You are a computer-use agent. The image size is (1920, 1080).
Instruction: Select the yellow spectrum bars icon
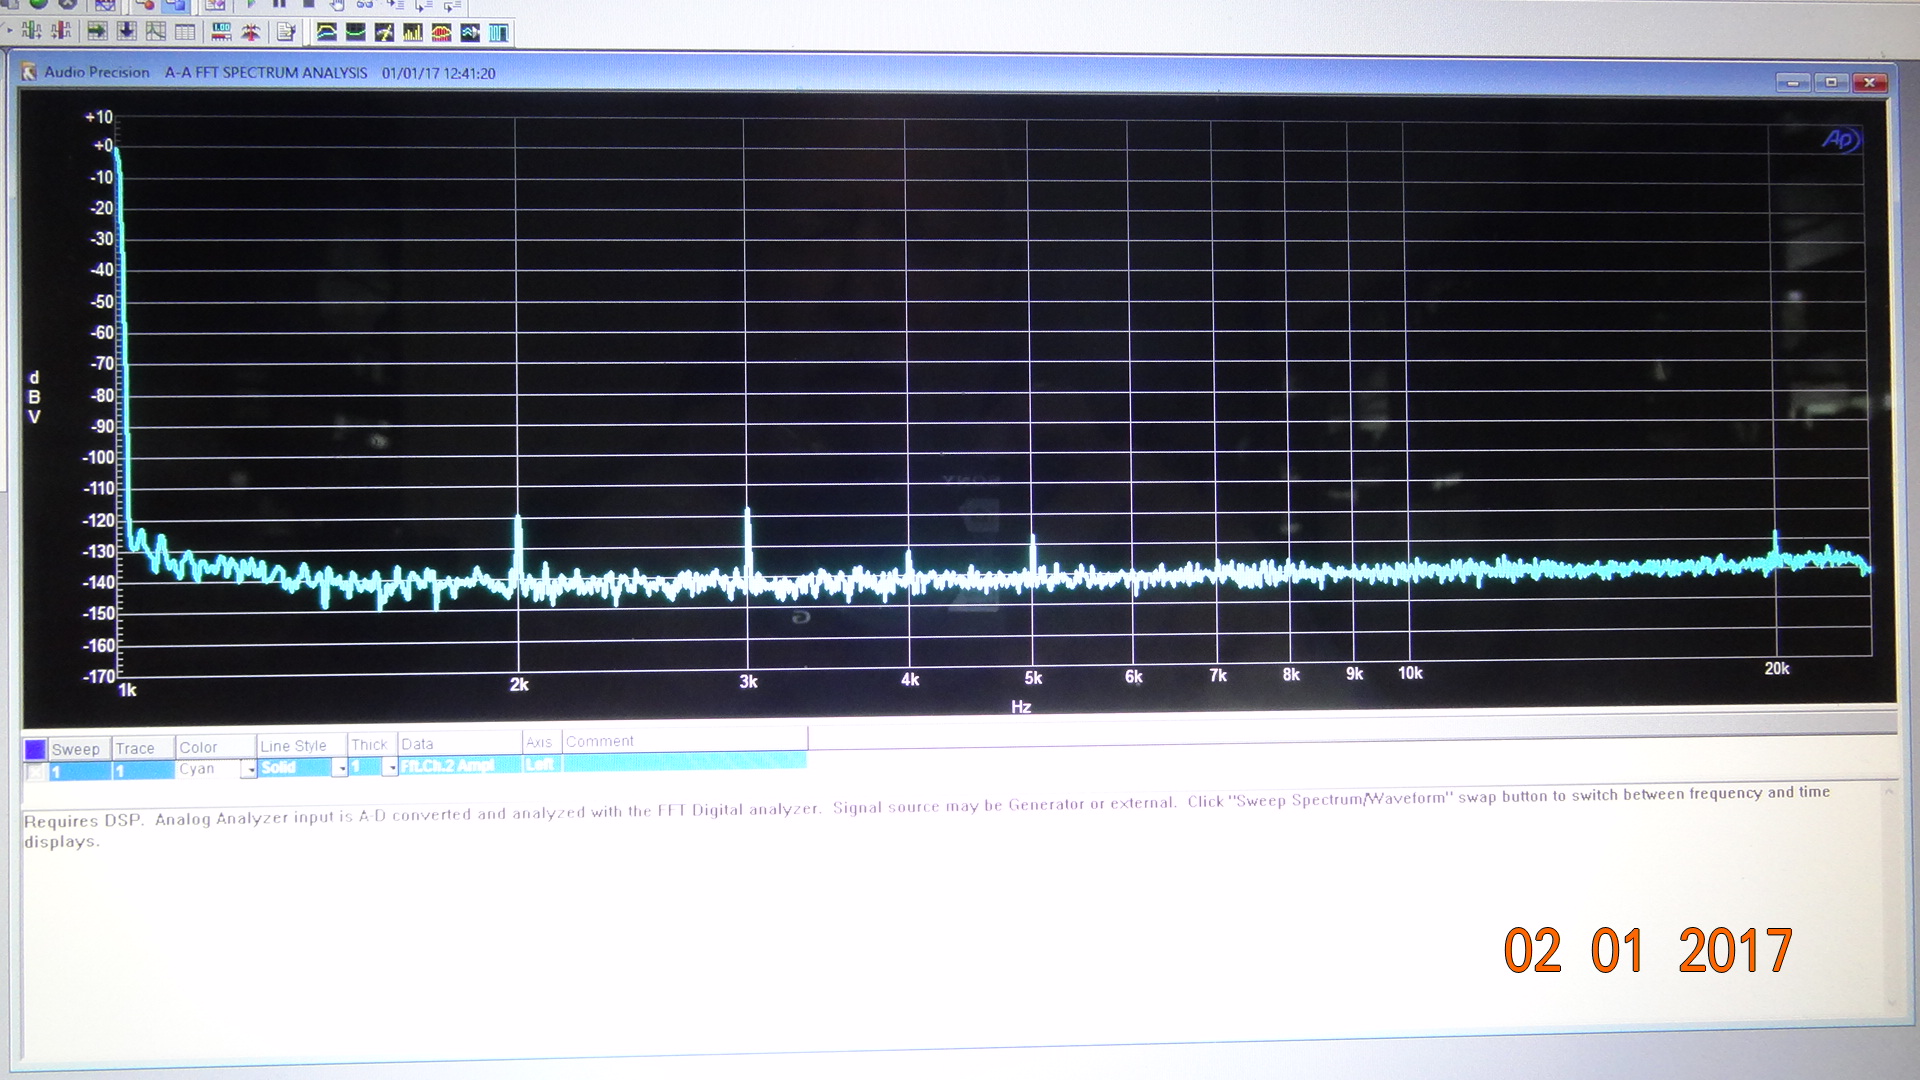tap(413, 32)
